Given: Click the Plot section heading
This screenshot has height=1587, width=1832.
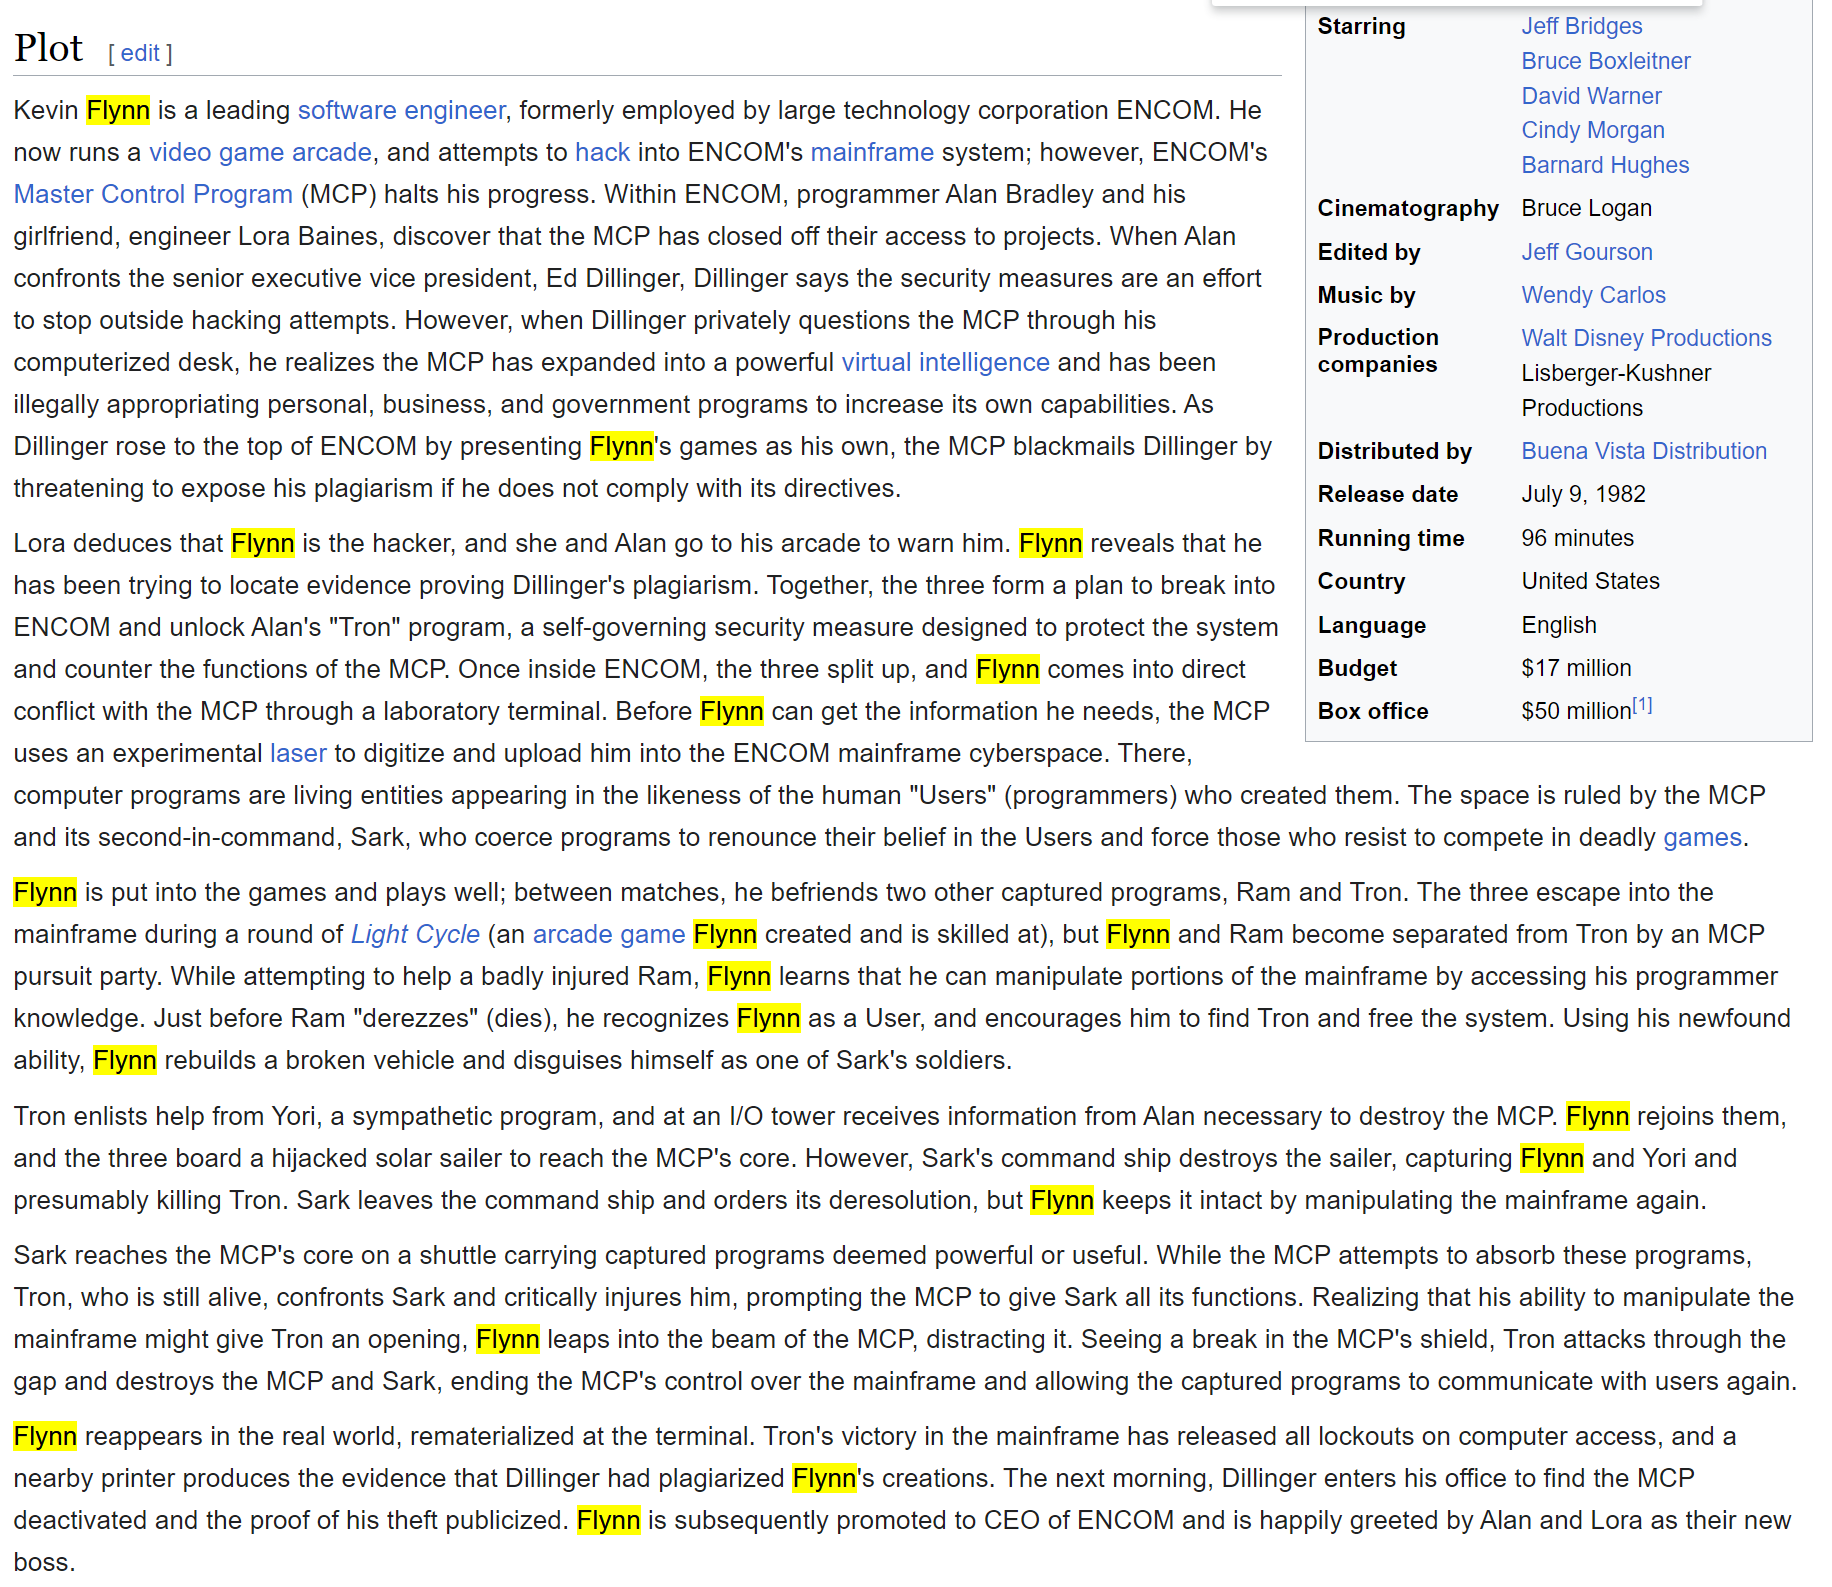Looking at the screenshot, I should [x=48, y=48].
